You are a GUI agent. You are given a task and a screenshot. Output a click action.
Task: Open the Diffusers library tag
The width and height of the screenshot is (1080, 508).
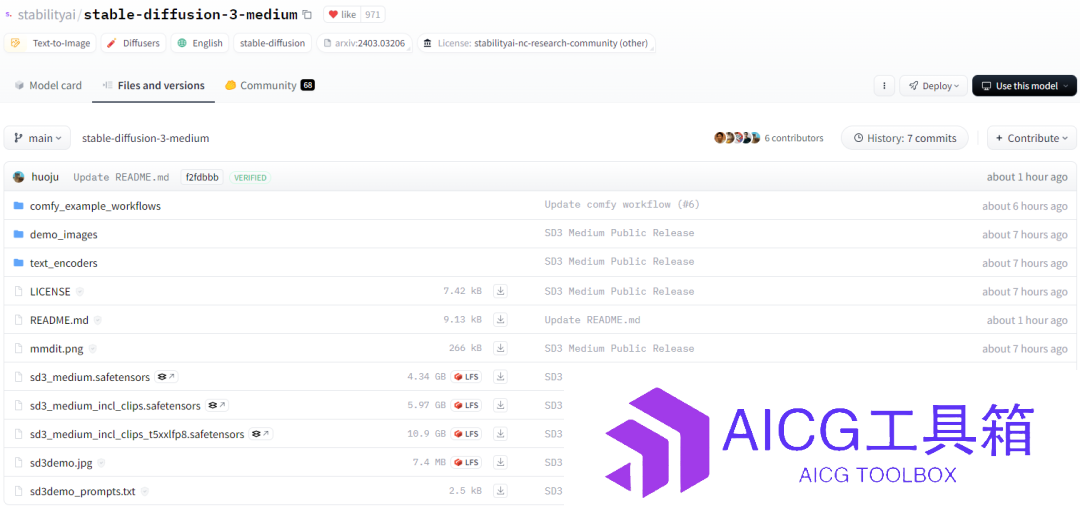(x=134, y=43)
